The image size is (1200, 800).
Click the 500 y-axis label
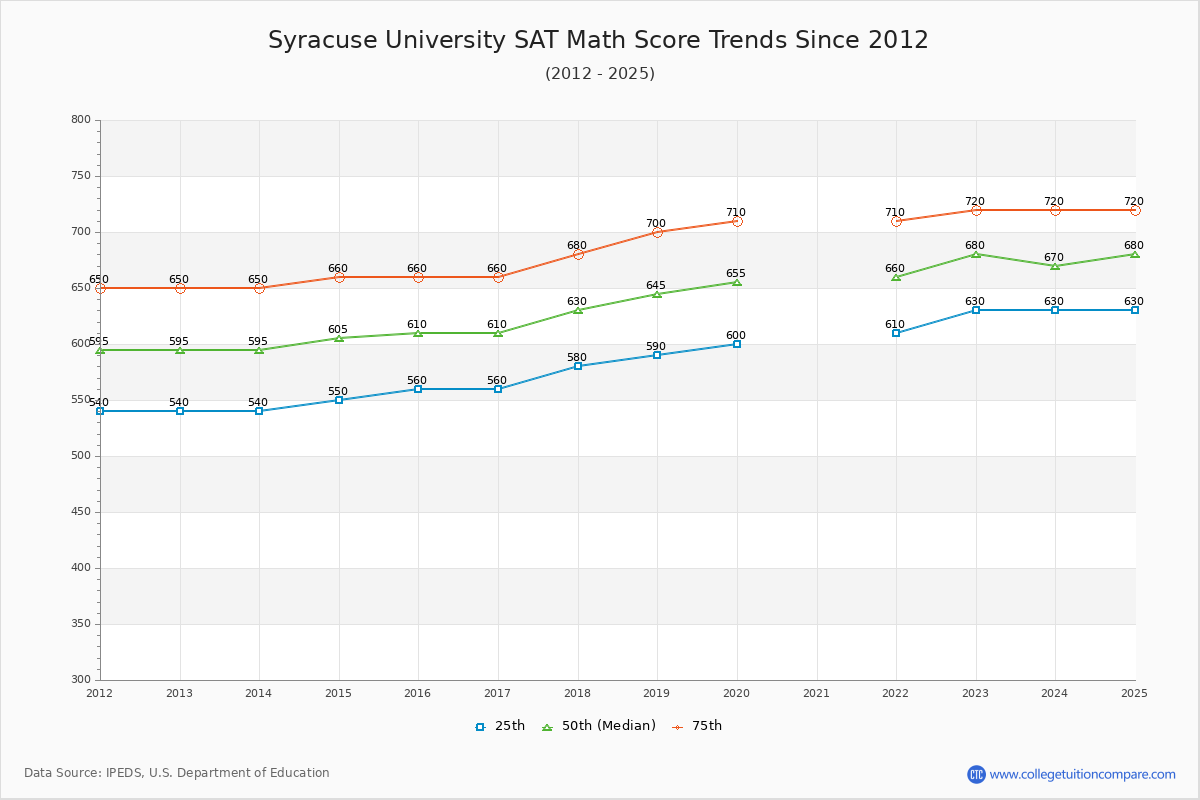81,456
